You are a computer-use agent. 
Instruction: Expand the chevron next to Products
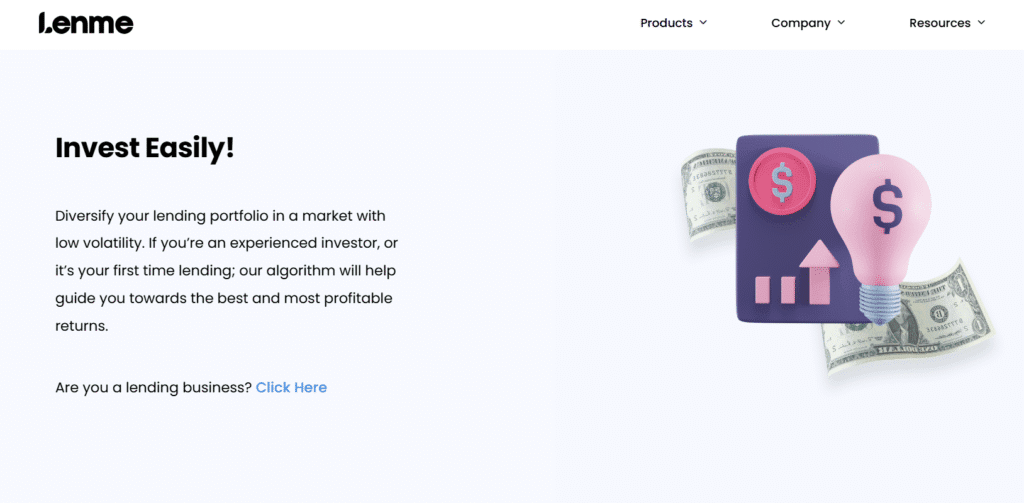(x=703, y=23)
